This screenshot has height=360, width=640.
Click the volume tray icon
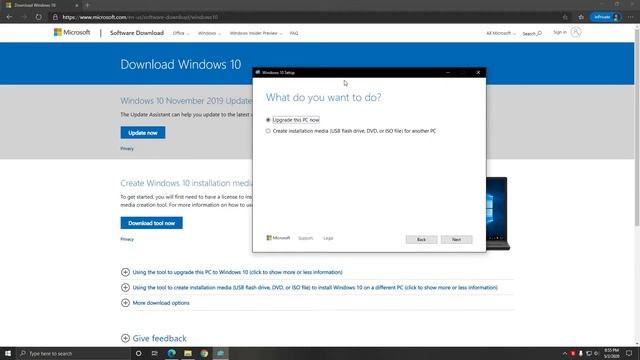click(x=596, y=353)
